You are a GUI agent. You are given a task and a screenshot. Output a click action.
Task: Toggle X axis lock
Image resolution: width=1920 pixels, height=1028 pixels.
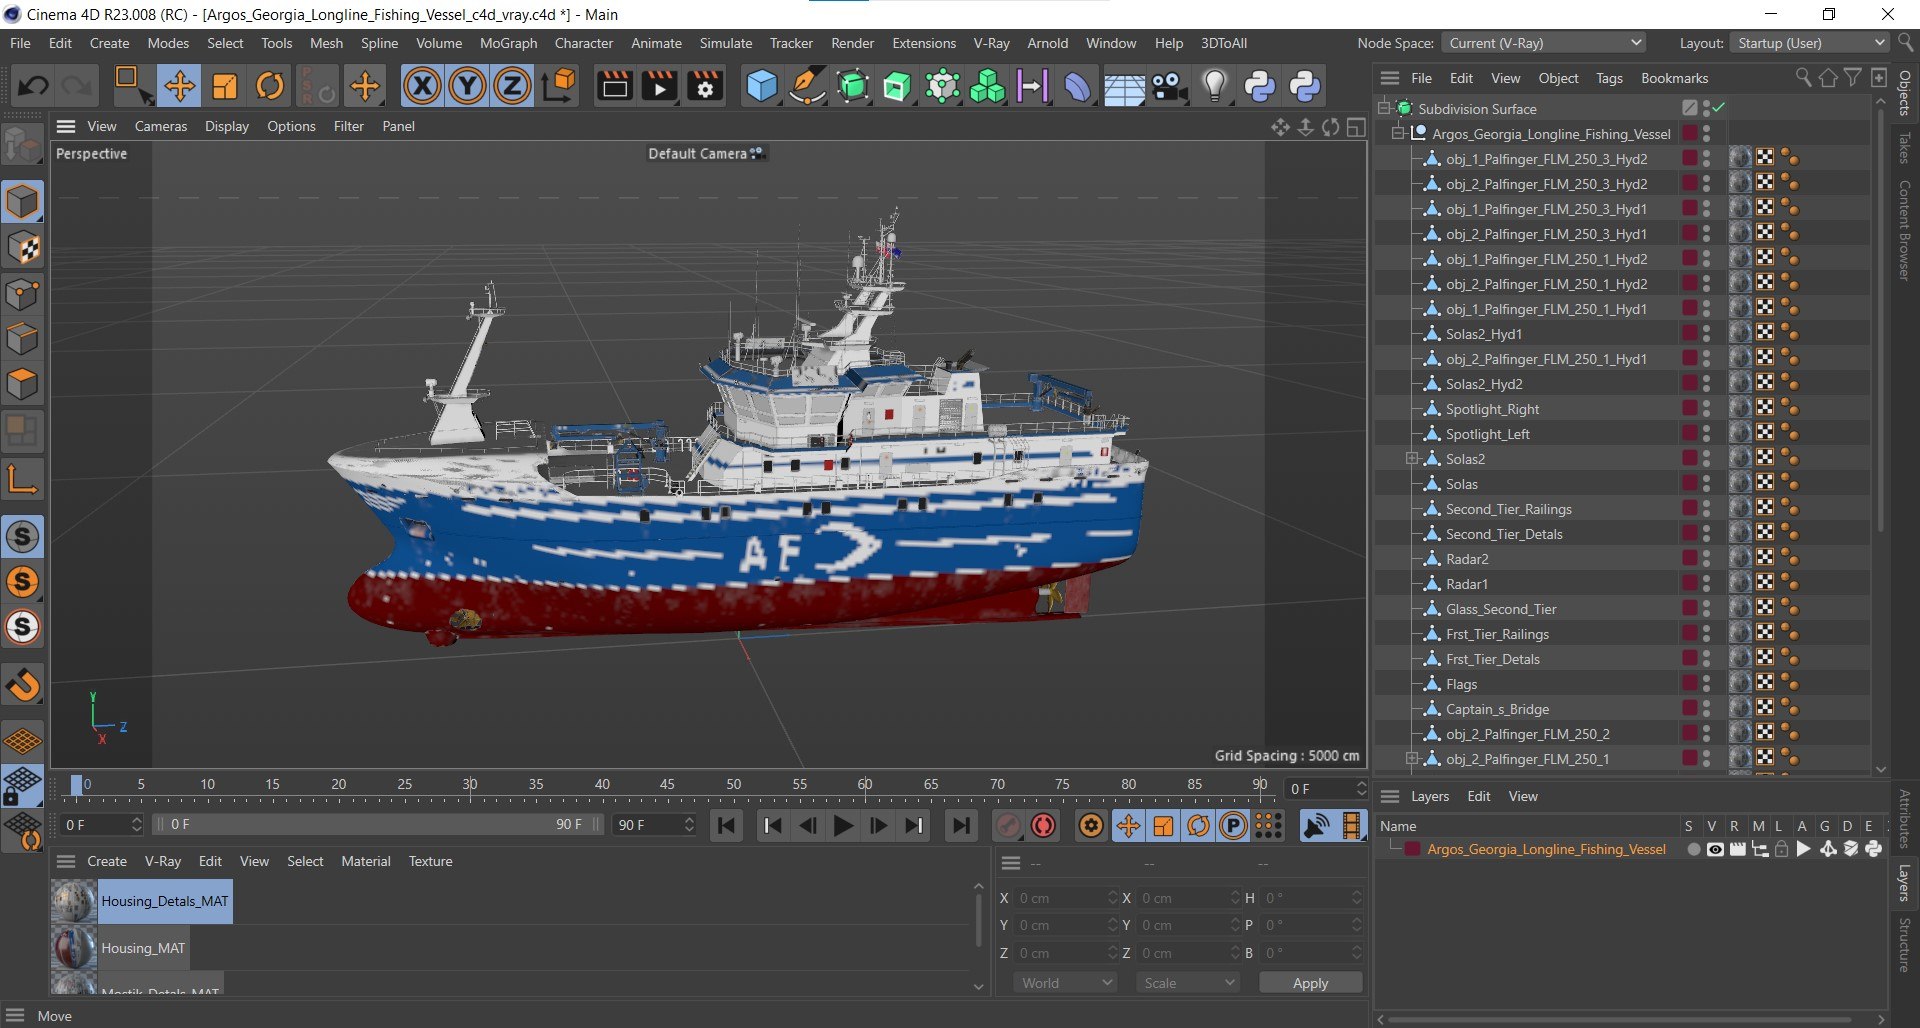(x=422, y=86)
